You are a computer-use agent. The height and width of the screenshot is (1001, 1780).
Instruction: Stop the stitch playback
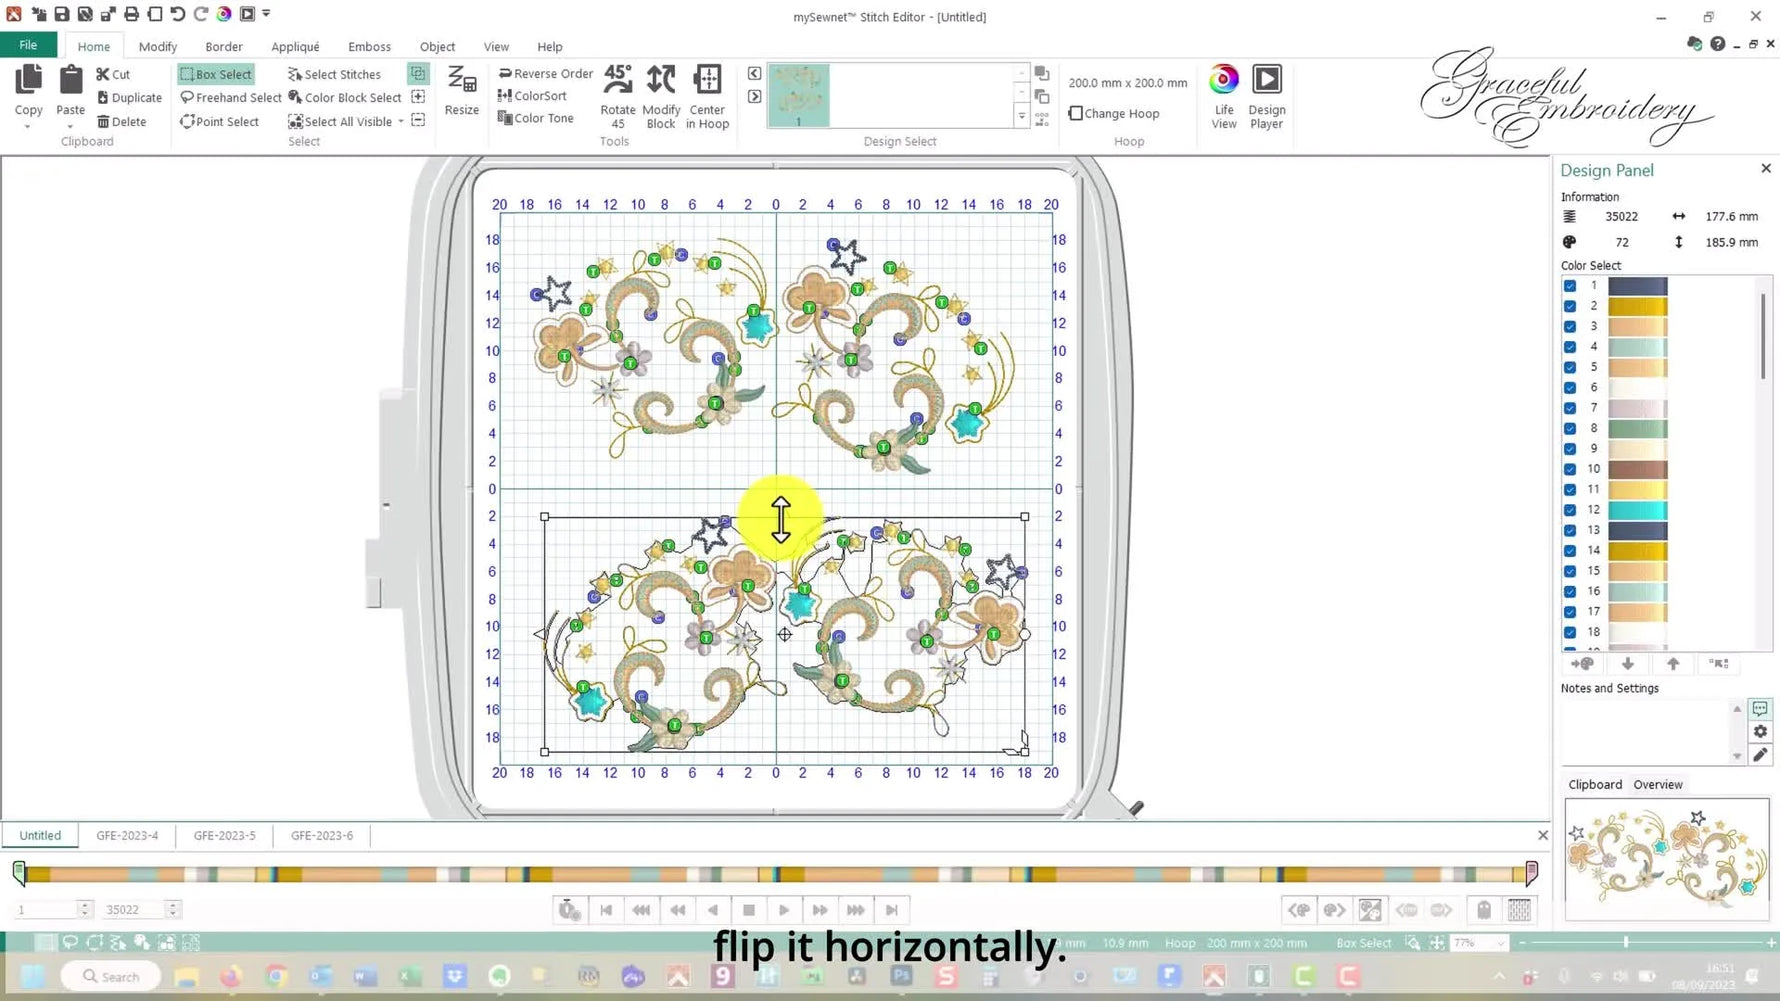(748, 910)
